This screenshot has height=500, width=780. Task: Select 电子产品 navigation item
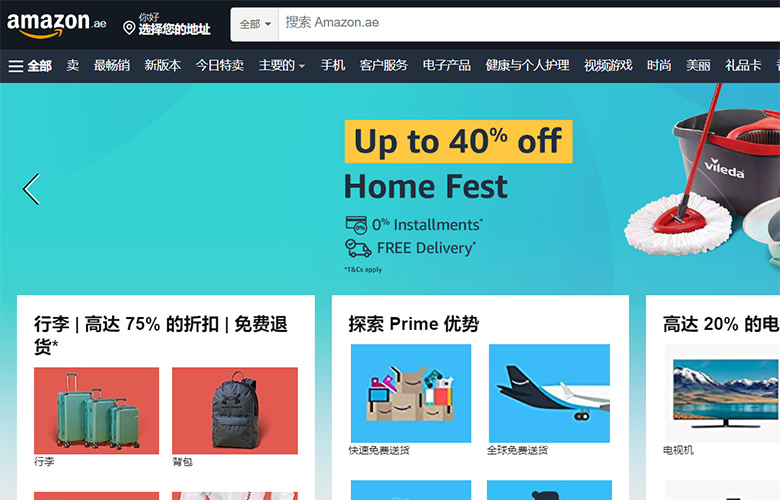point(446,66)
